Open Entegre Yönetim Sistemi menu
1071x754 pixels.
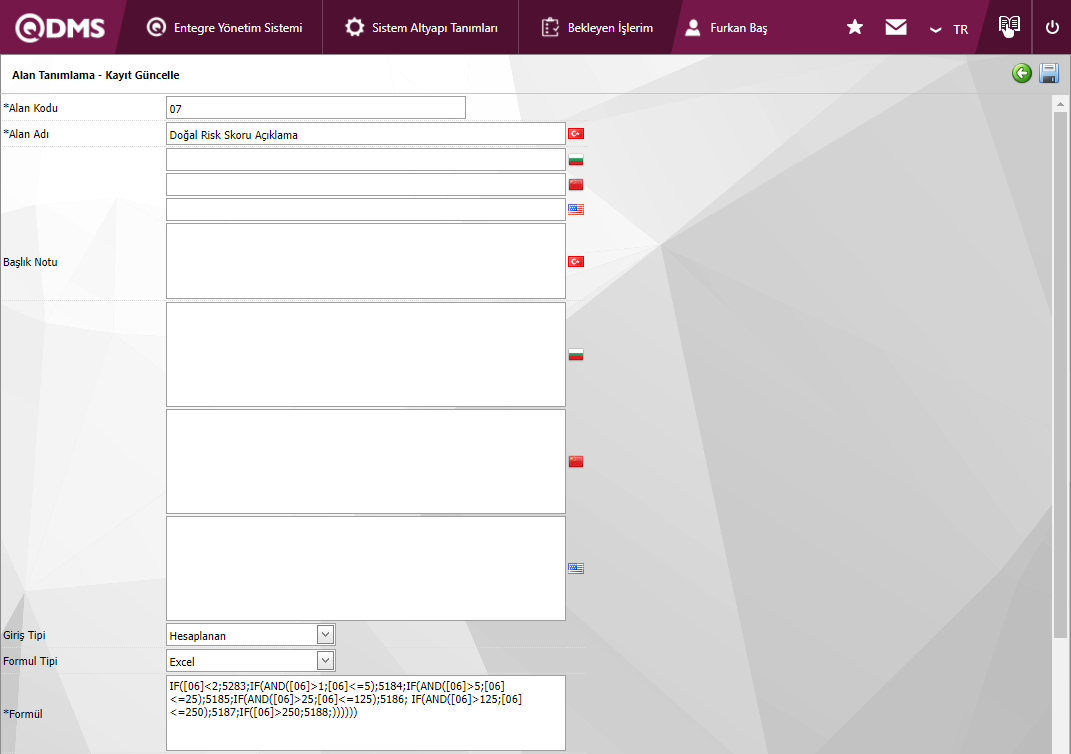coord(224,28)
